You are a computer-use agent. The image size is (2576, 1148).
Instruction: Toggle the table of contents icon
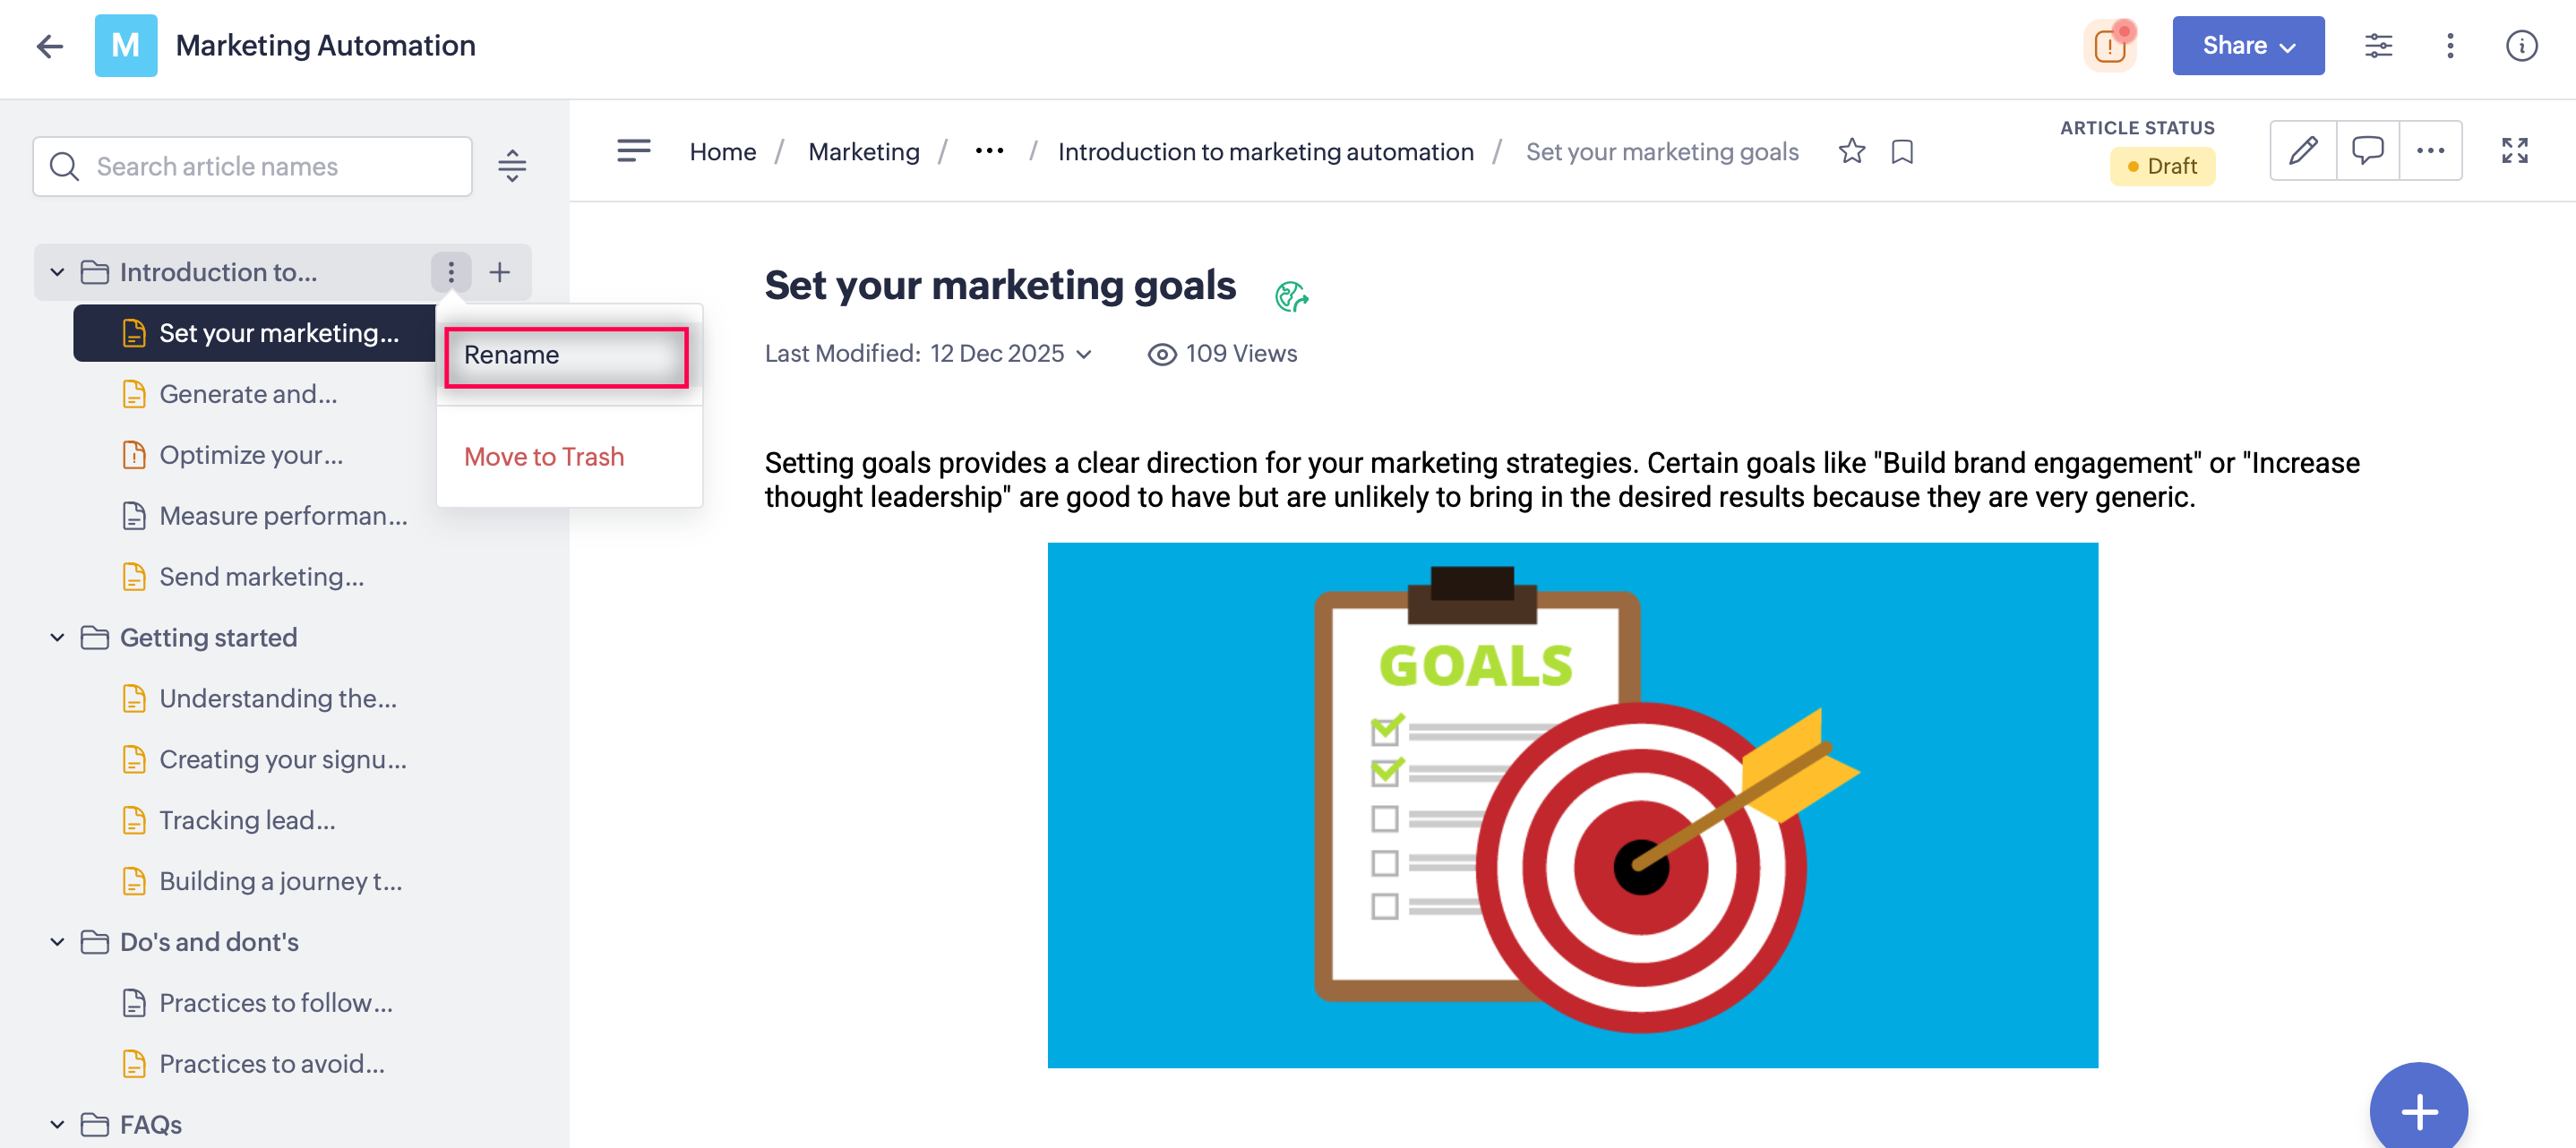(633, 151)
